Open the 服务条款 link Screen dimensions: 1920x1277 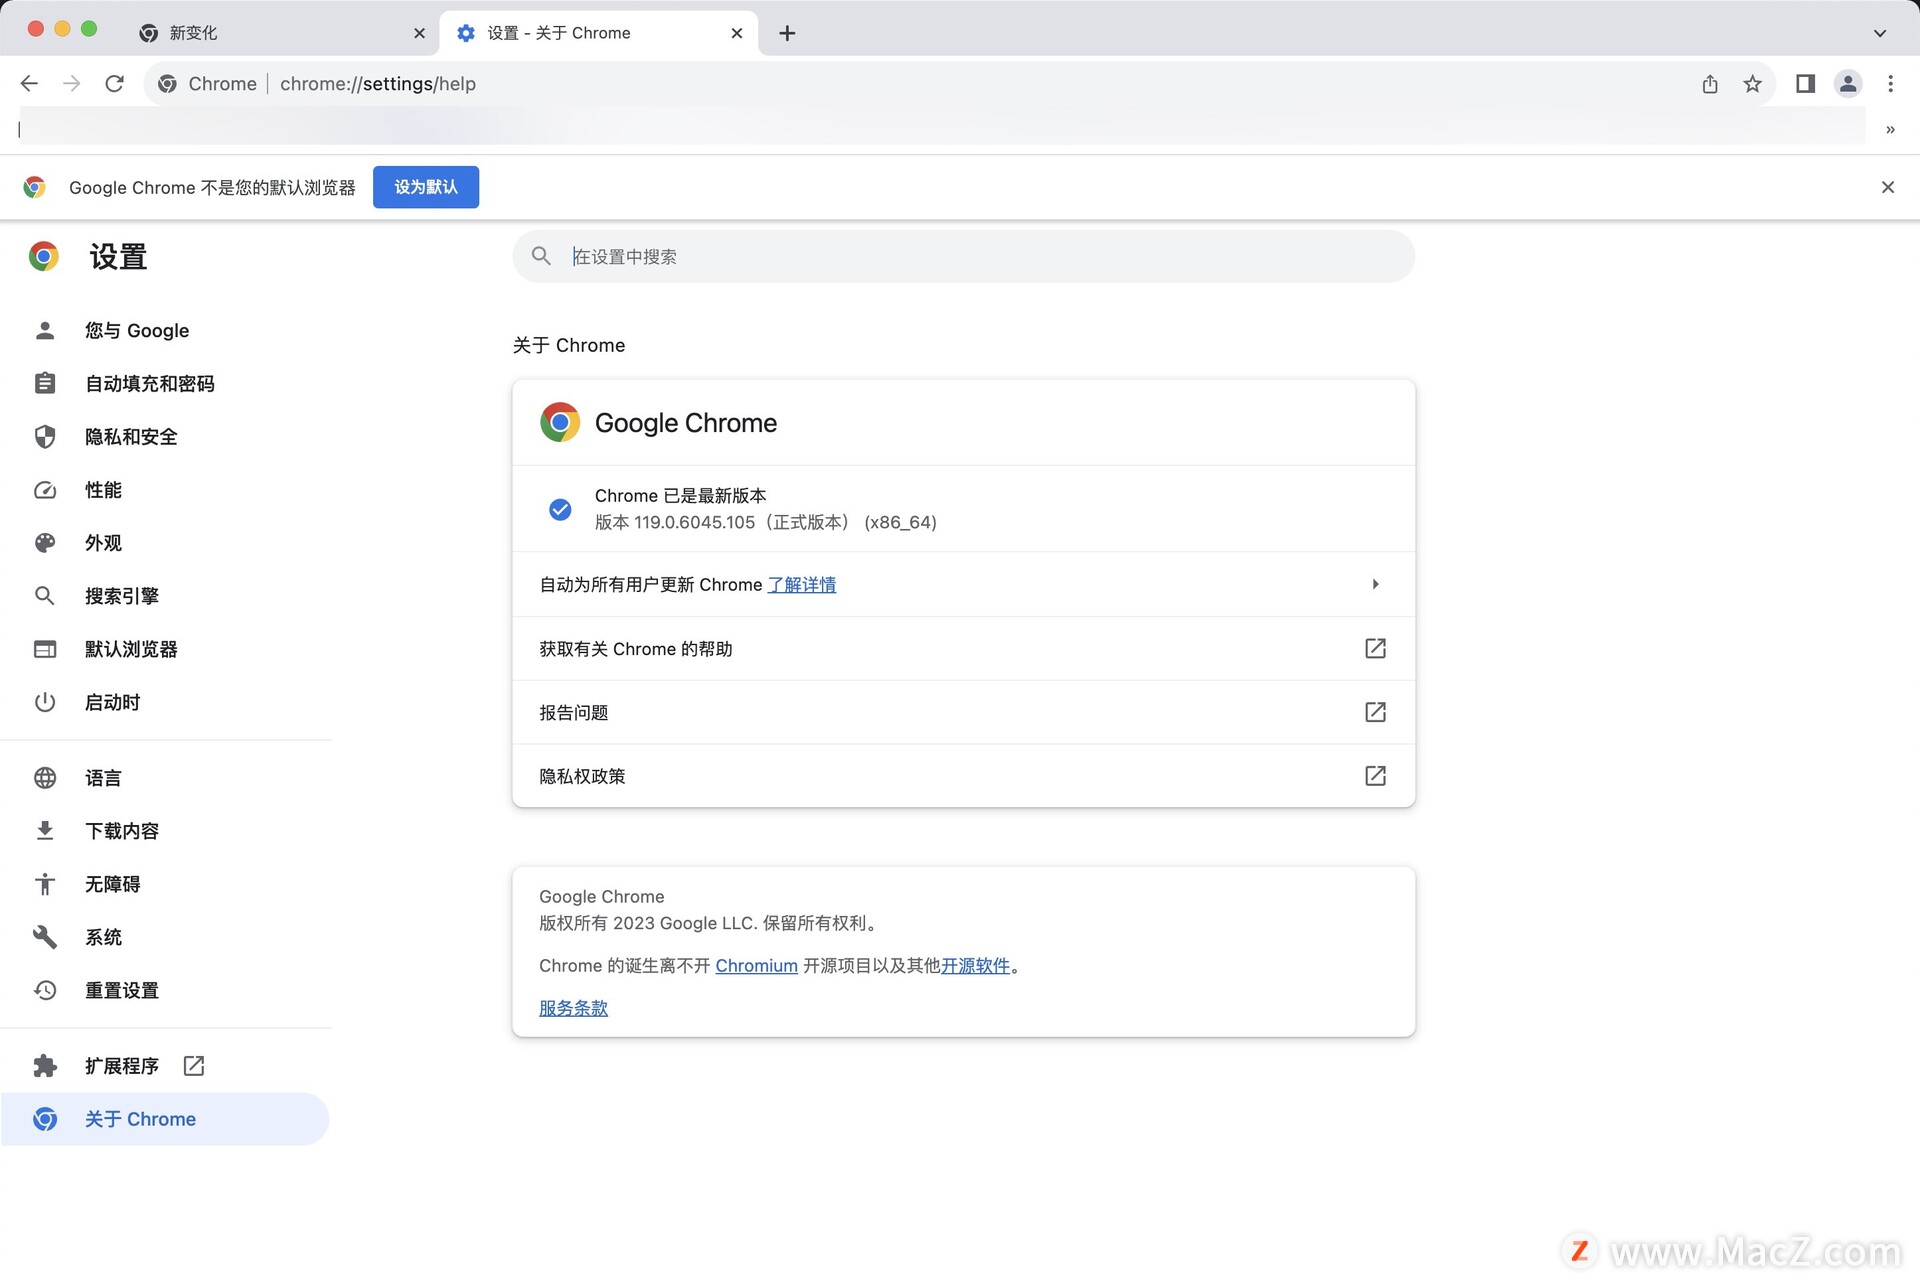(573, 1008)
